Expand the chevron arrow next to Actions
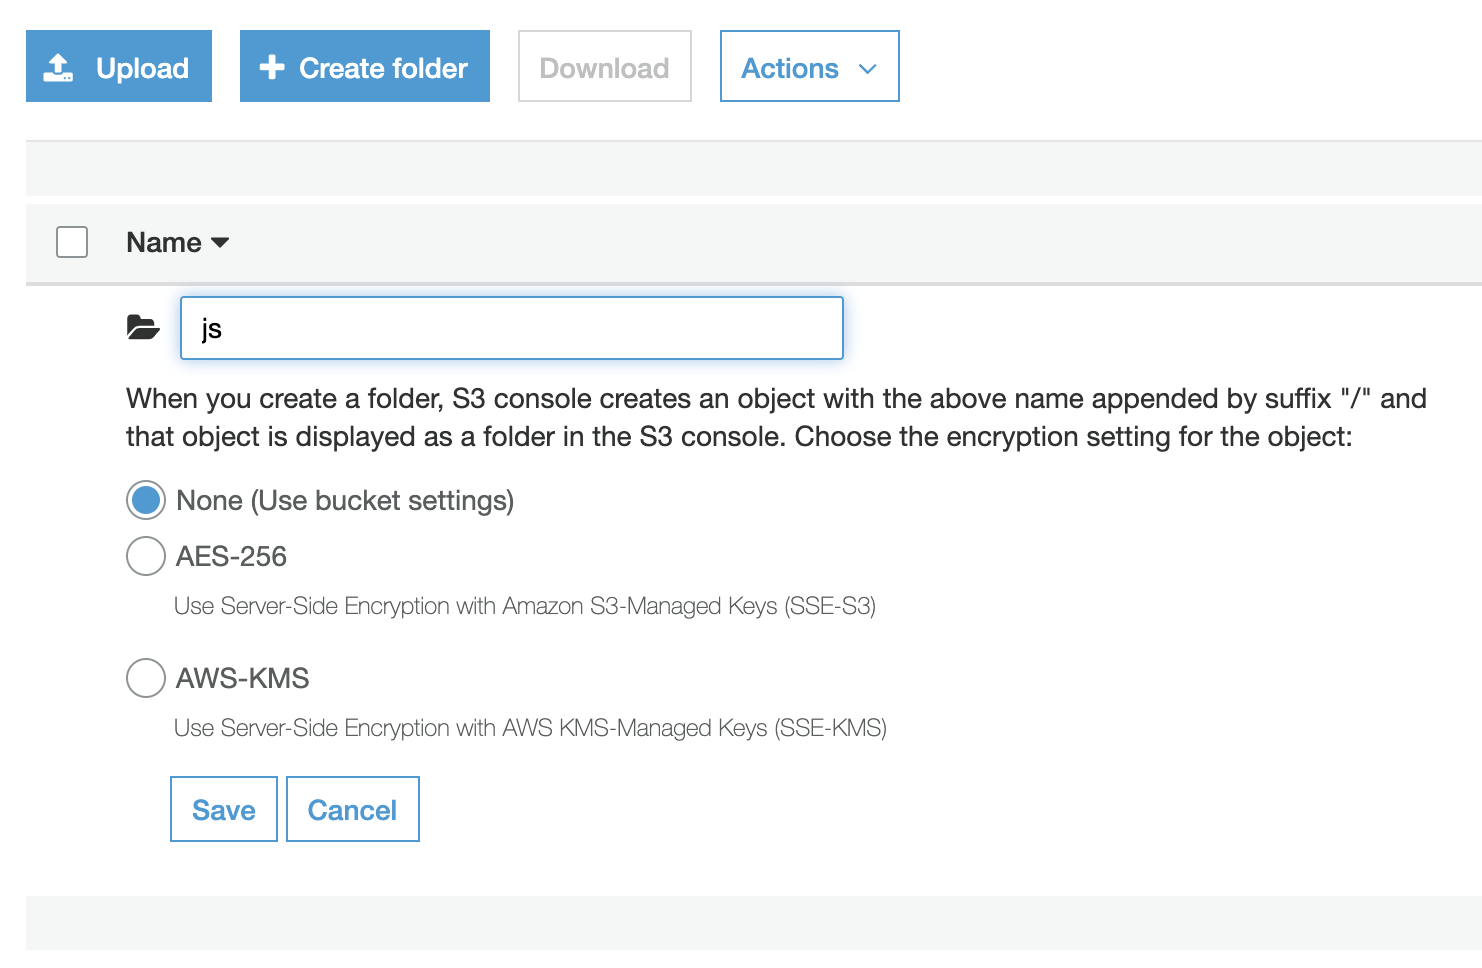1482x968 pixels. click(868, 69)
